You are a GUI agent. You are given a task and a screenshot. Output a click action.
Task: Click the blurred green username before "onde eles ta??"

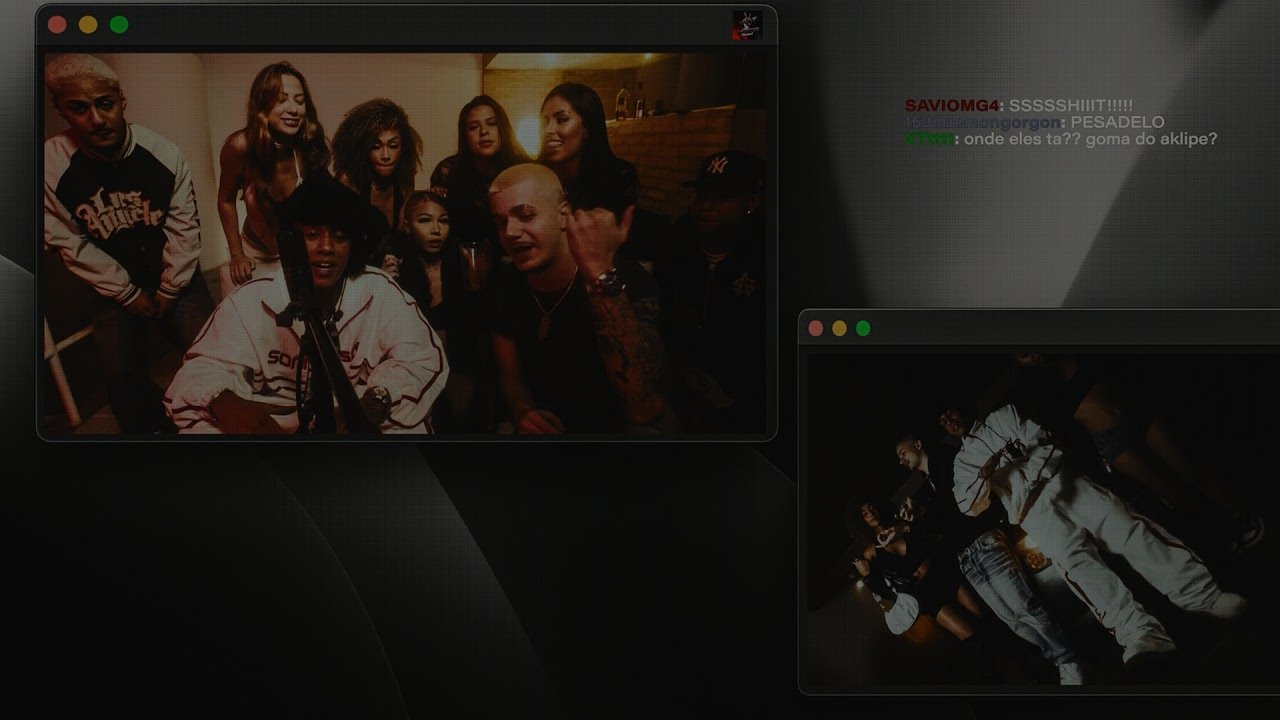[929, 139]
